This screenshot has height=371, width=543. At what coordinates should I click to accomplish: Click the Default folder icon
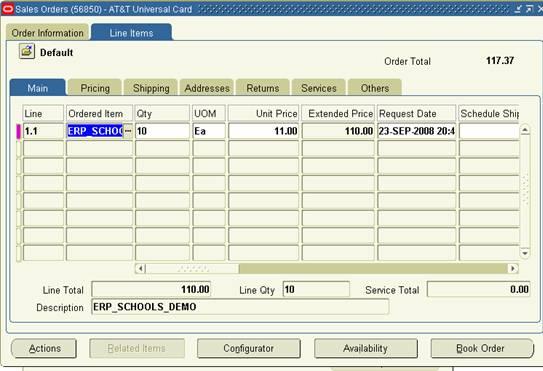27,52
